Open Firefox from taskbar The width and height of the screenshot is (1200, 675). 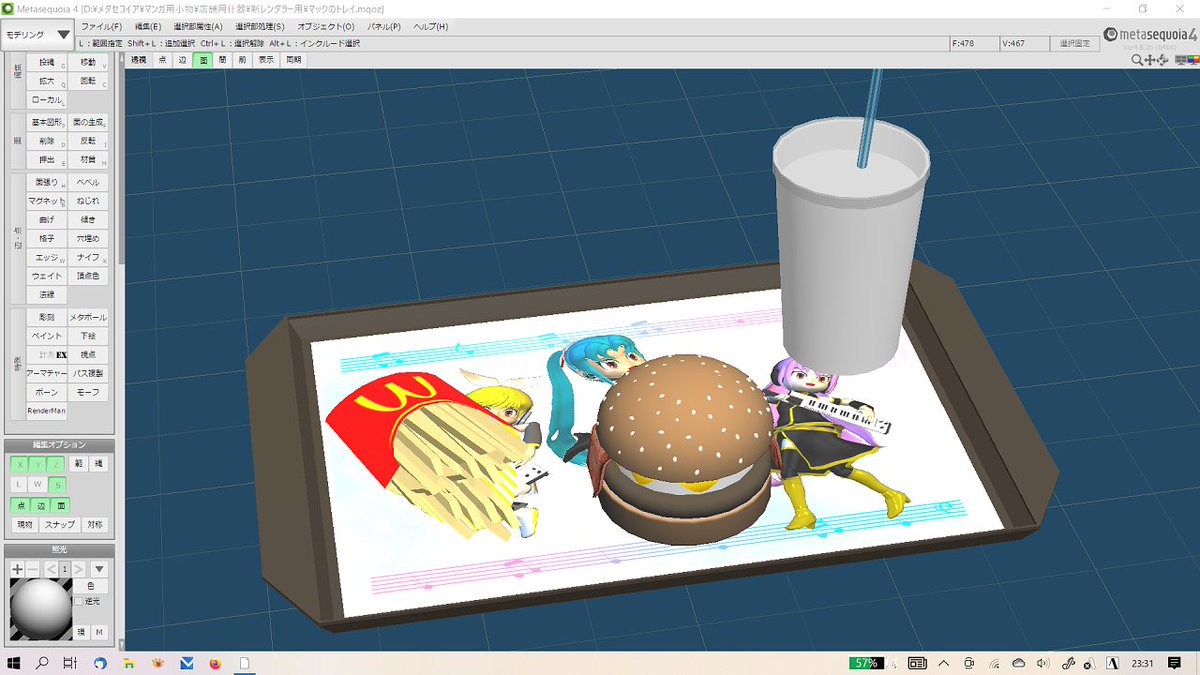(x=215, y=663)
